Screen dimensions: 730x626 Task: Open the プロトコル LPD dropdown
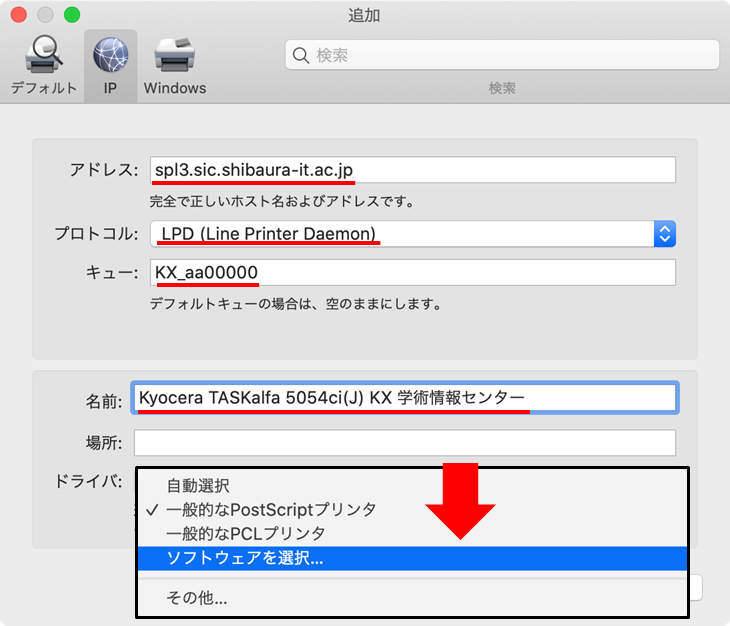point(412,234)
